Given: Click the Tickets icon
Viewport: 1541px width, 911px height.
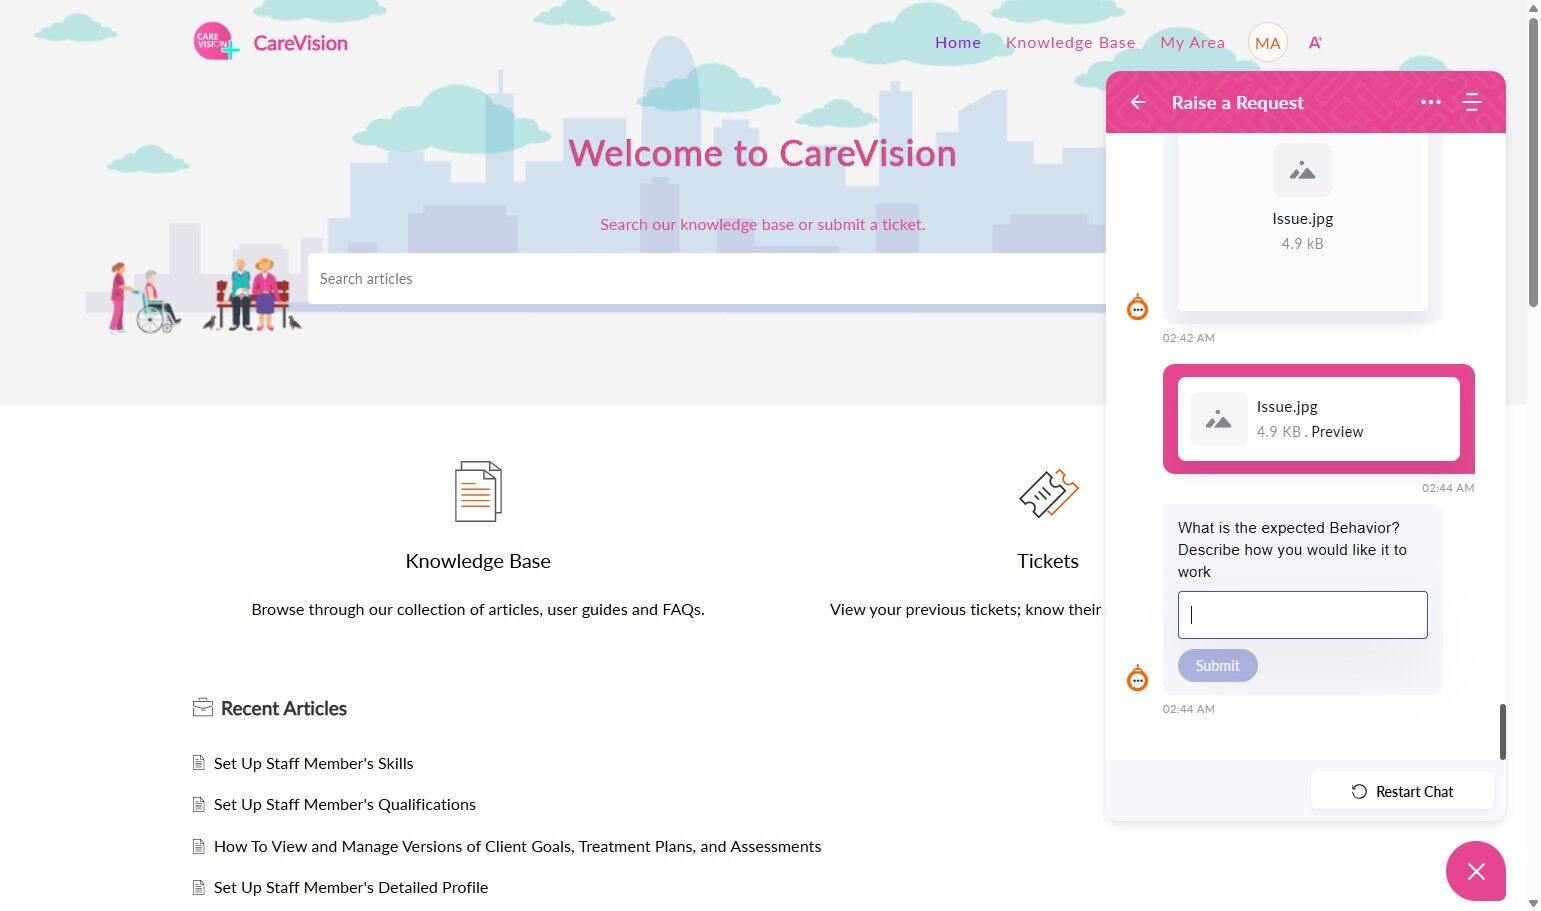Looking at the screenshot, I should click(x=1048, y=493).
